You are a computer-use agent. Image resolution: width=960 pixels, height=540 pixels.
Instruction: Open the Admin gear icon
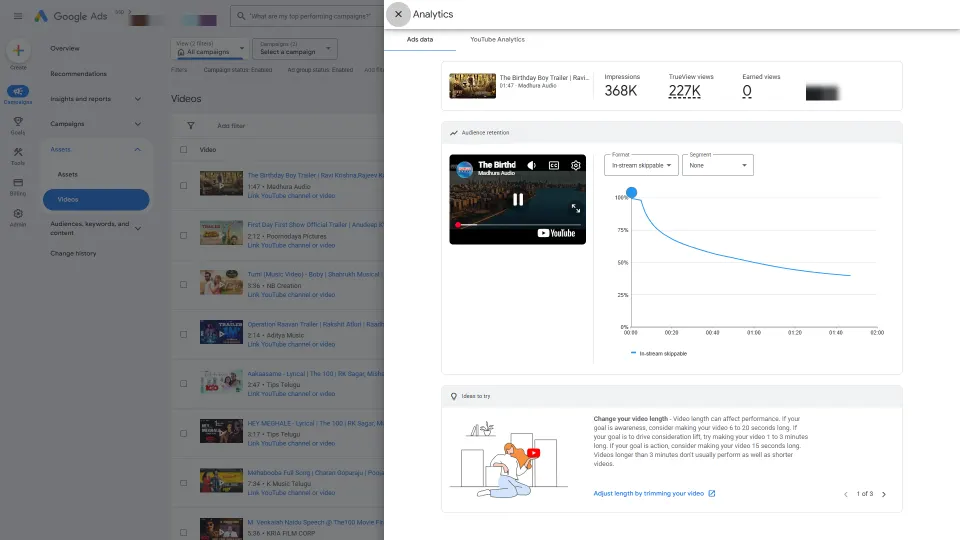18,214
